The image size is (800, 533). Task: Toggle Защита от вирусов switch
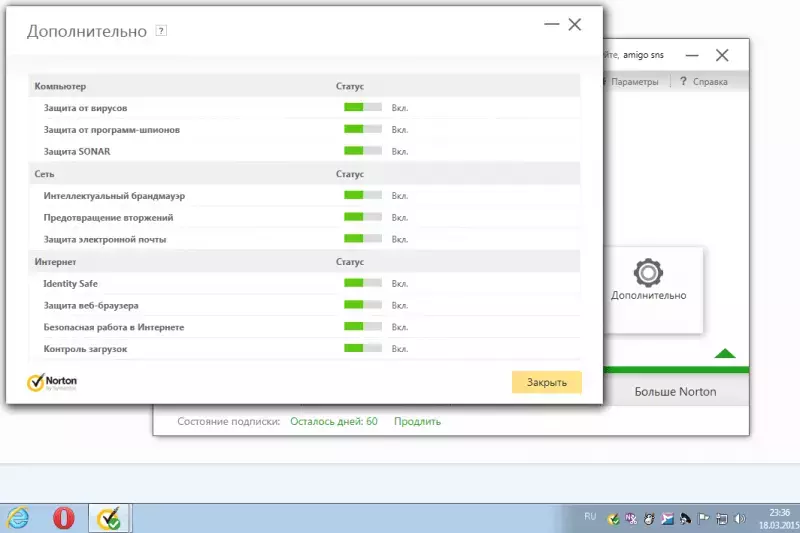[363, 107]
